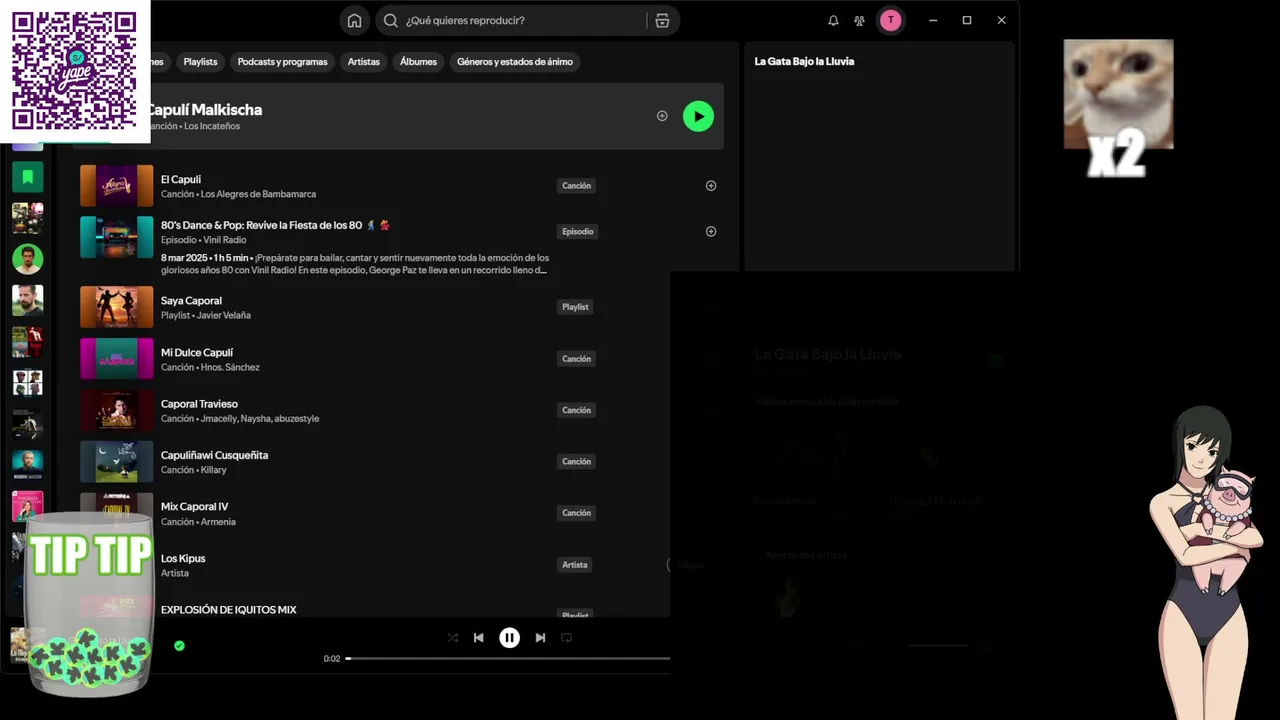Click the Episodio tag on the 80's Dance row
The image size is (1280, 720).
pos(578,232)
